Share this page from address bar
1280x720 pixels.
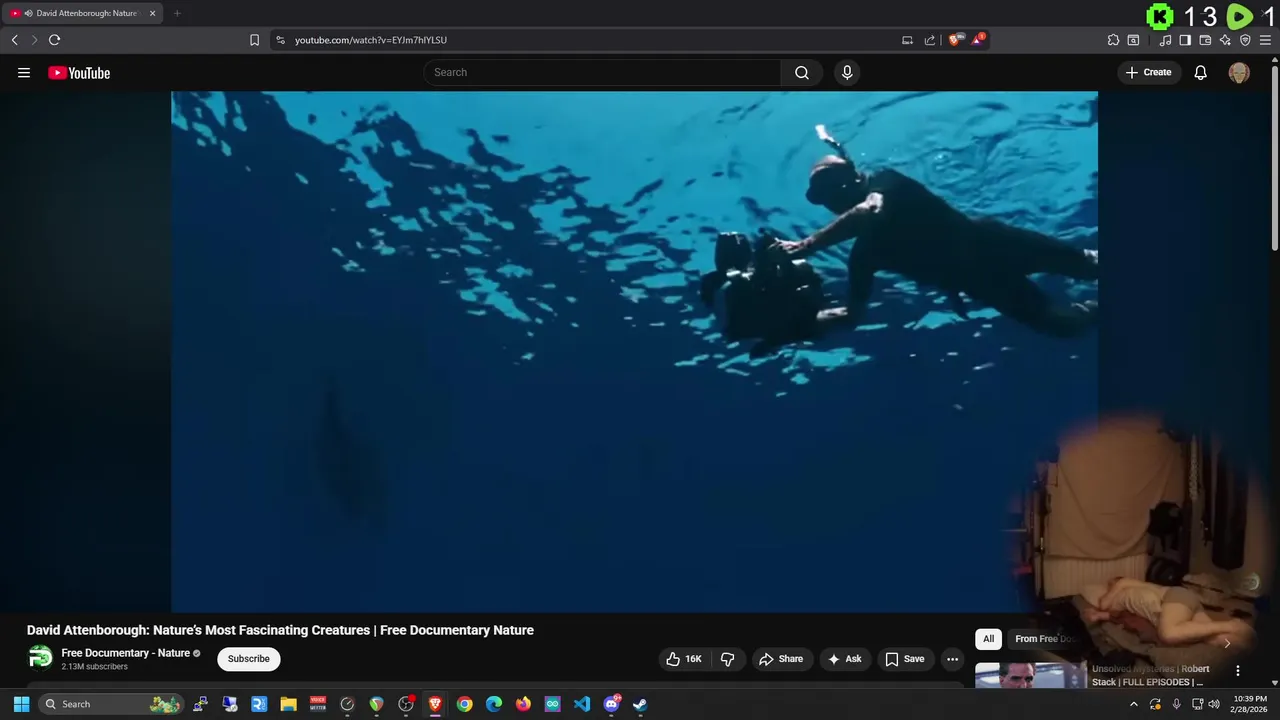tap(930, 40)
